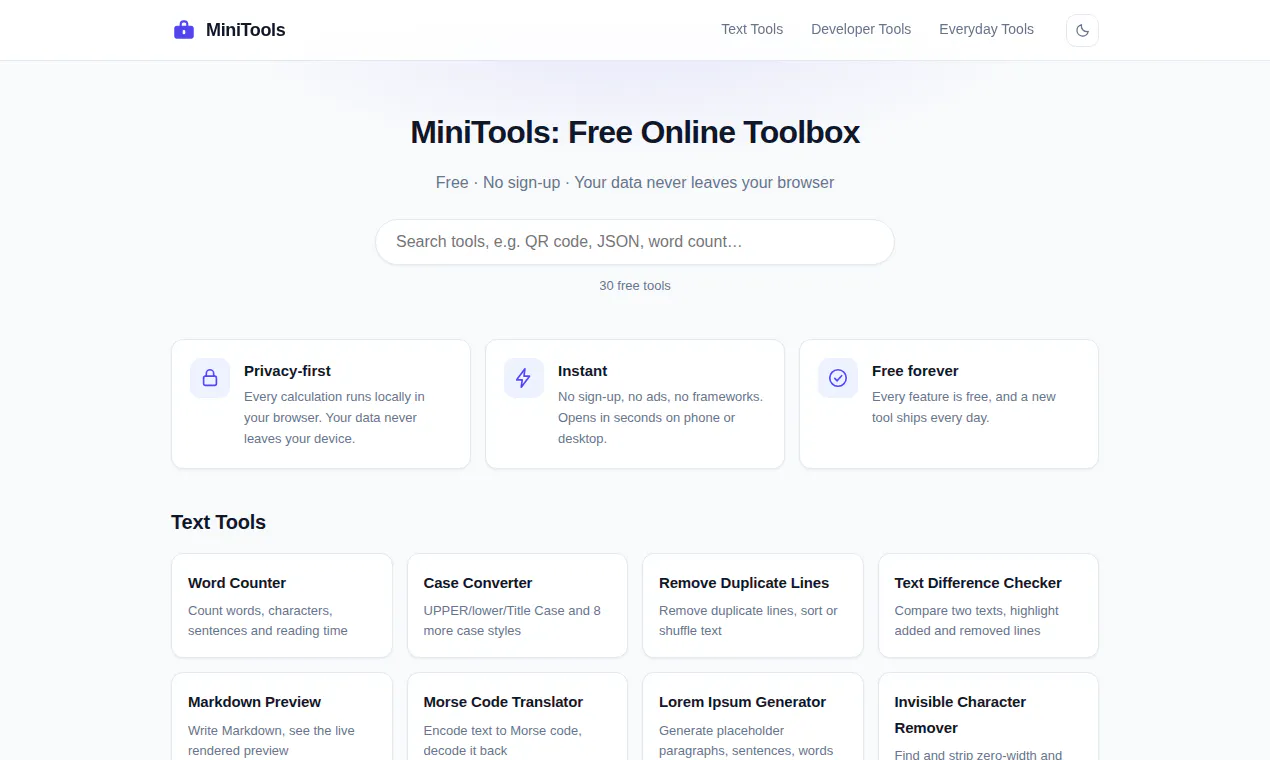Click the "Text Tools" section heading
The width and height of the screenshot is (1270, 760).
[x=218, y=522]
